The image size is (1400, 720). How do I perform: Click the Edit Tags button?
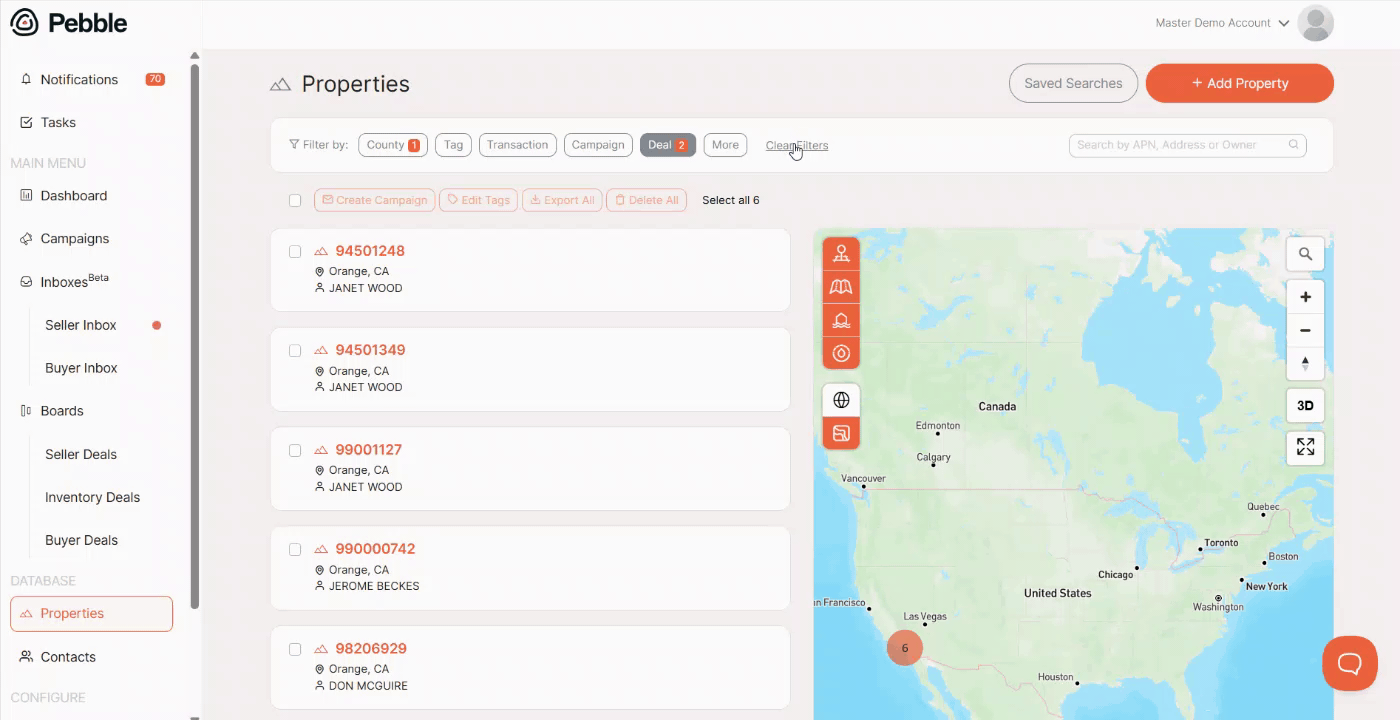[479, 200]
